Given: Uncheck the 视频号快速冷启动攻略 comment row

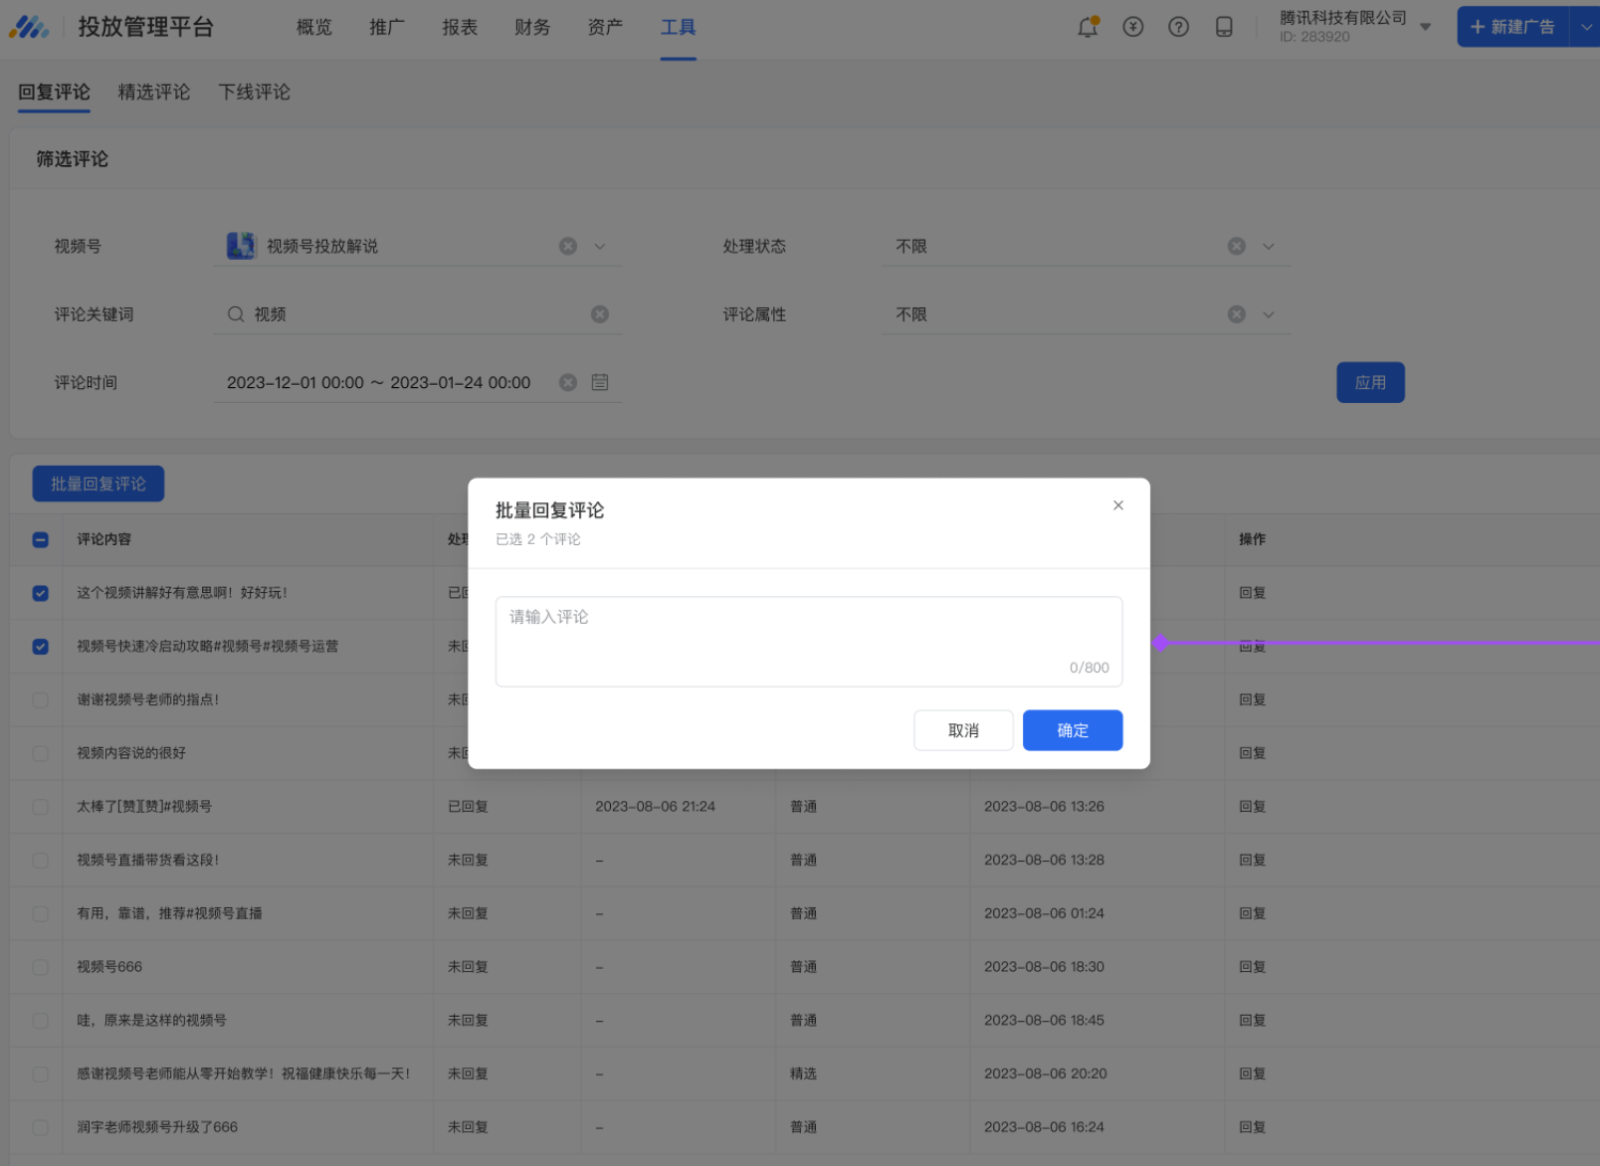Looking at the screenshot, I should click(x=40, y=646).
